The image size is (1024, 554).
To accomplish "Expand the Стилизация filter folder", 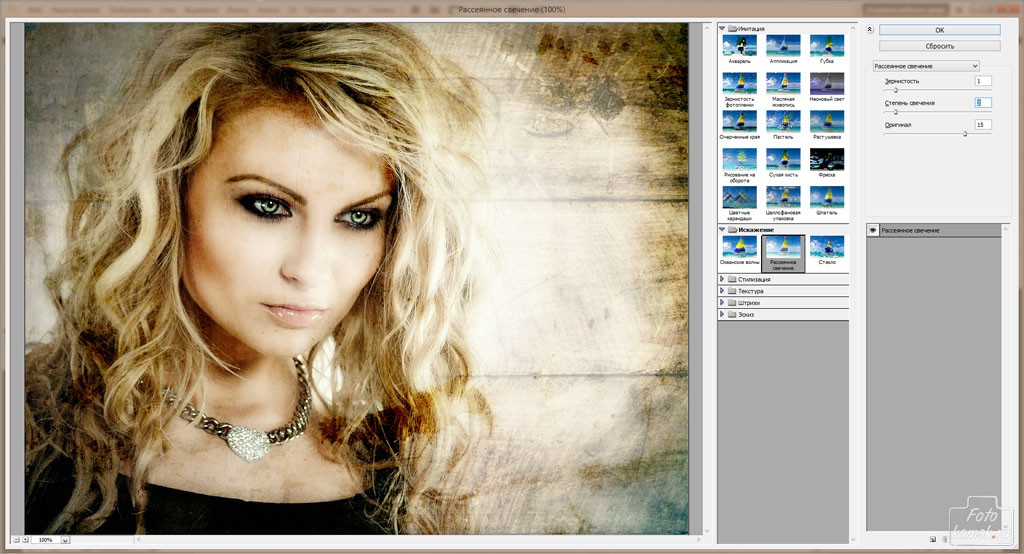I will [723, 279].
